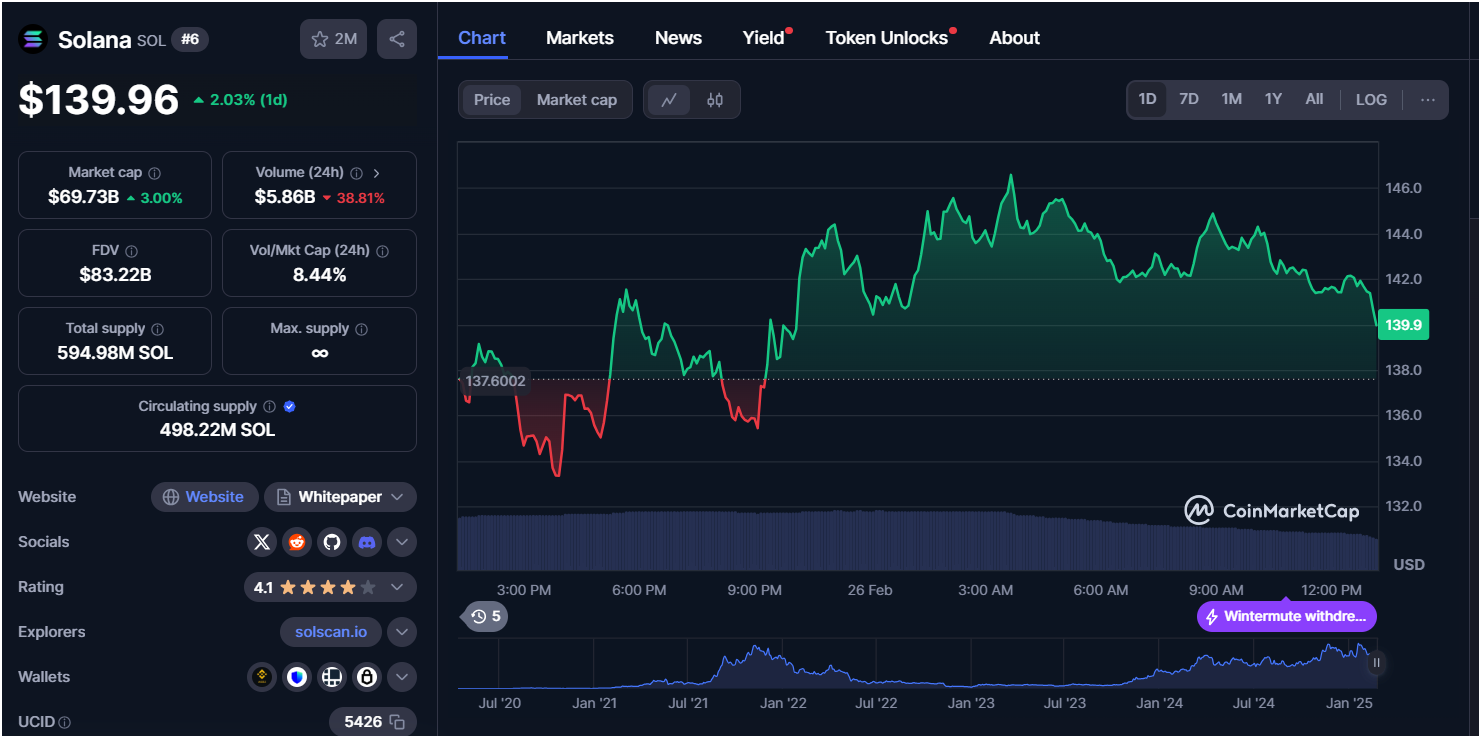The image size is (1481, 738).
Task: Click the verified badge next to Circulating supply
Action: point(290,407)
